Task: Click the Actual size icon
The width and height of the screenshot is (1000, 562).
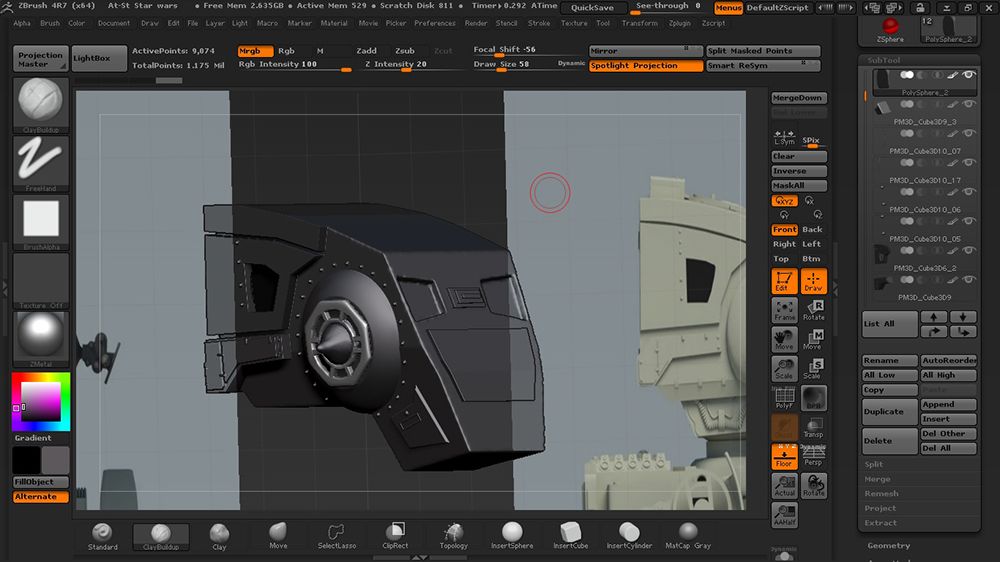Action: 784,486
